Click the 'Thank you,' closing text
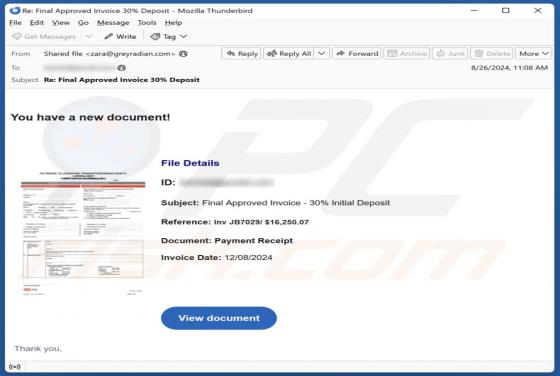 [38, 349]
